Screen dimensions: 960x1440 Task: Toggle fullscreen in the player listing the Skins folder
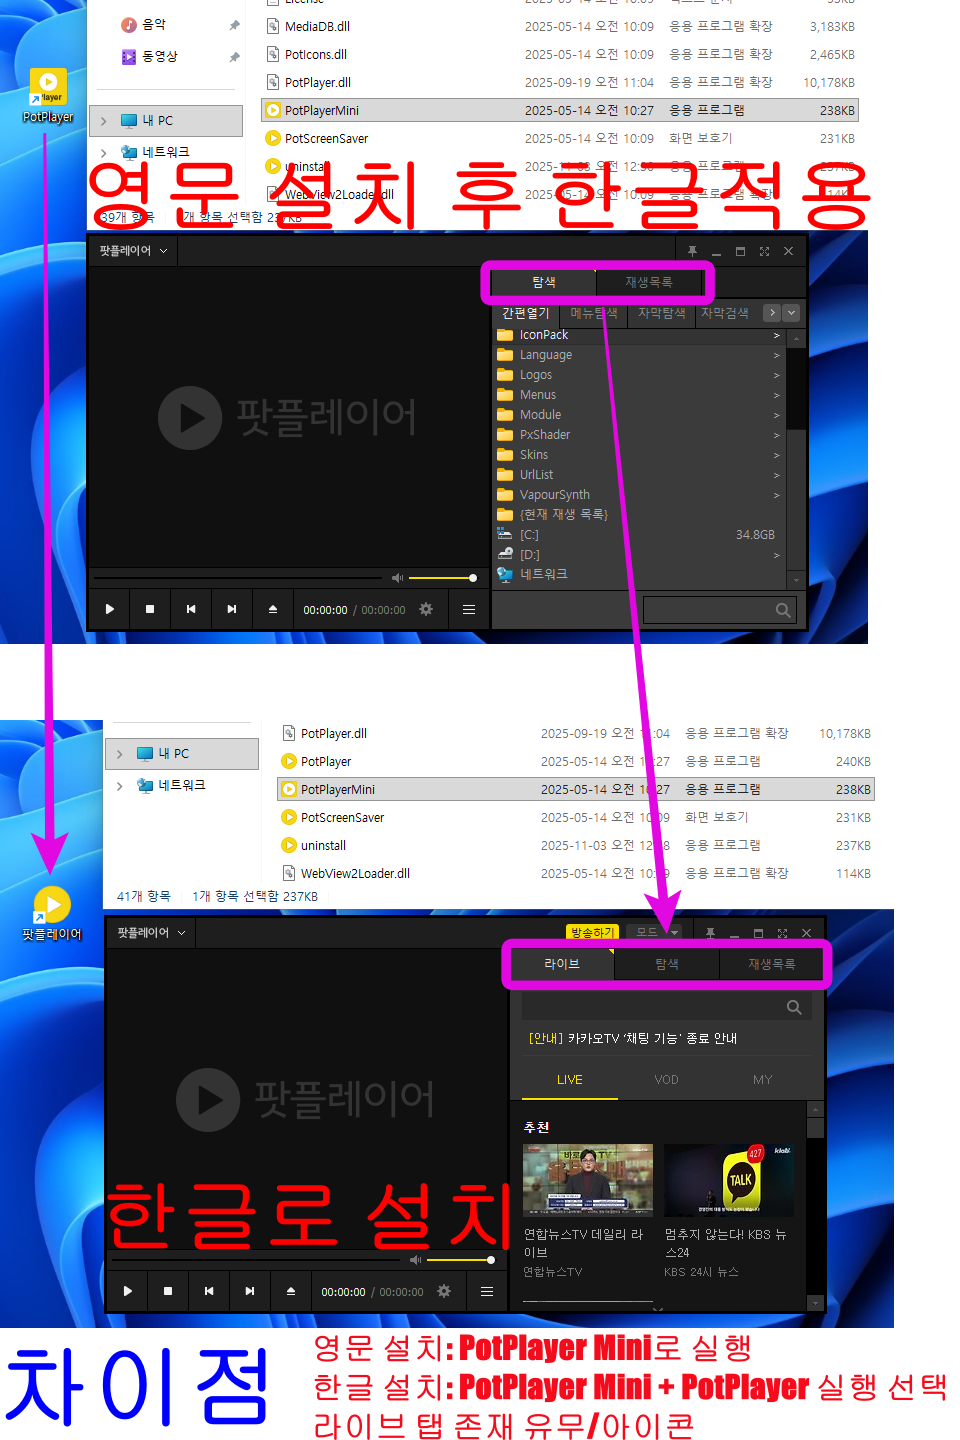(x=764, y=251)
